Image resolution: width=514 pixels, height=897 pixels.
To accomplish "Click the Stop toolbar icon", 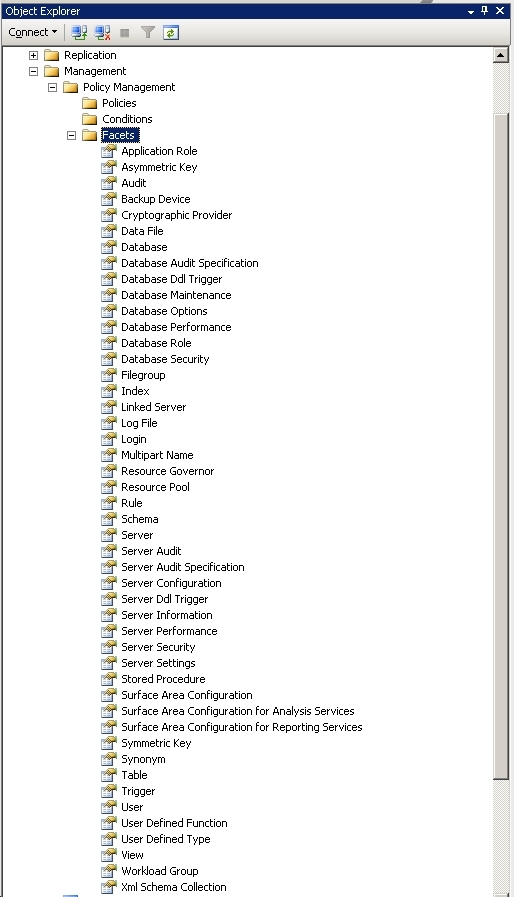I will (124, 33).
